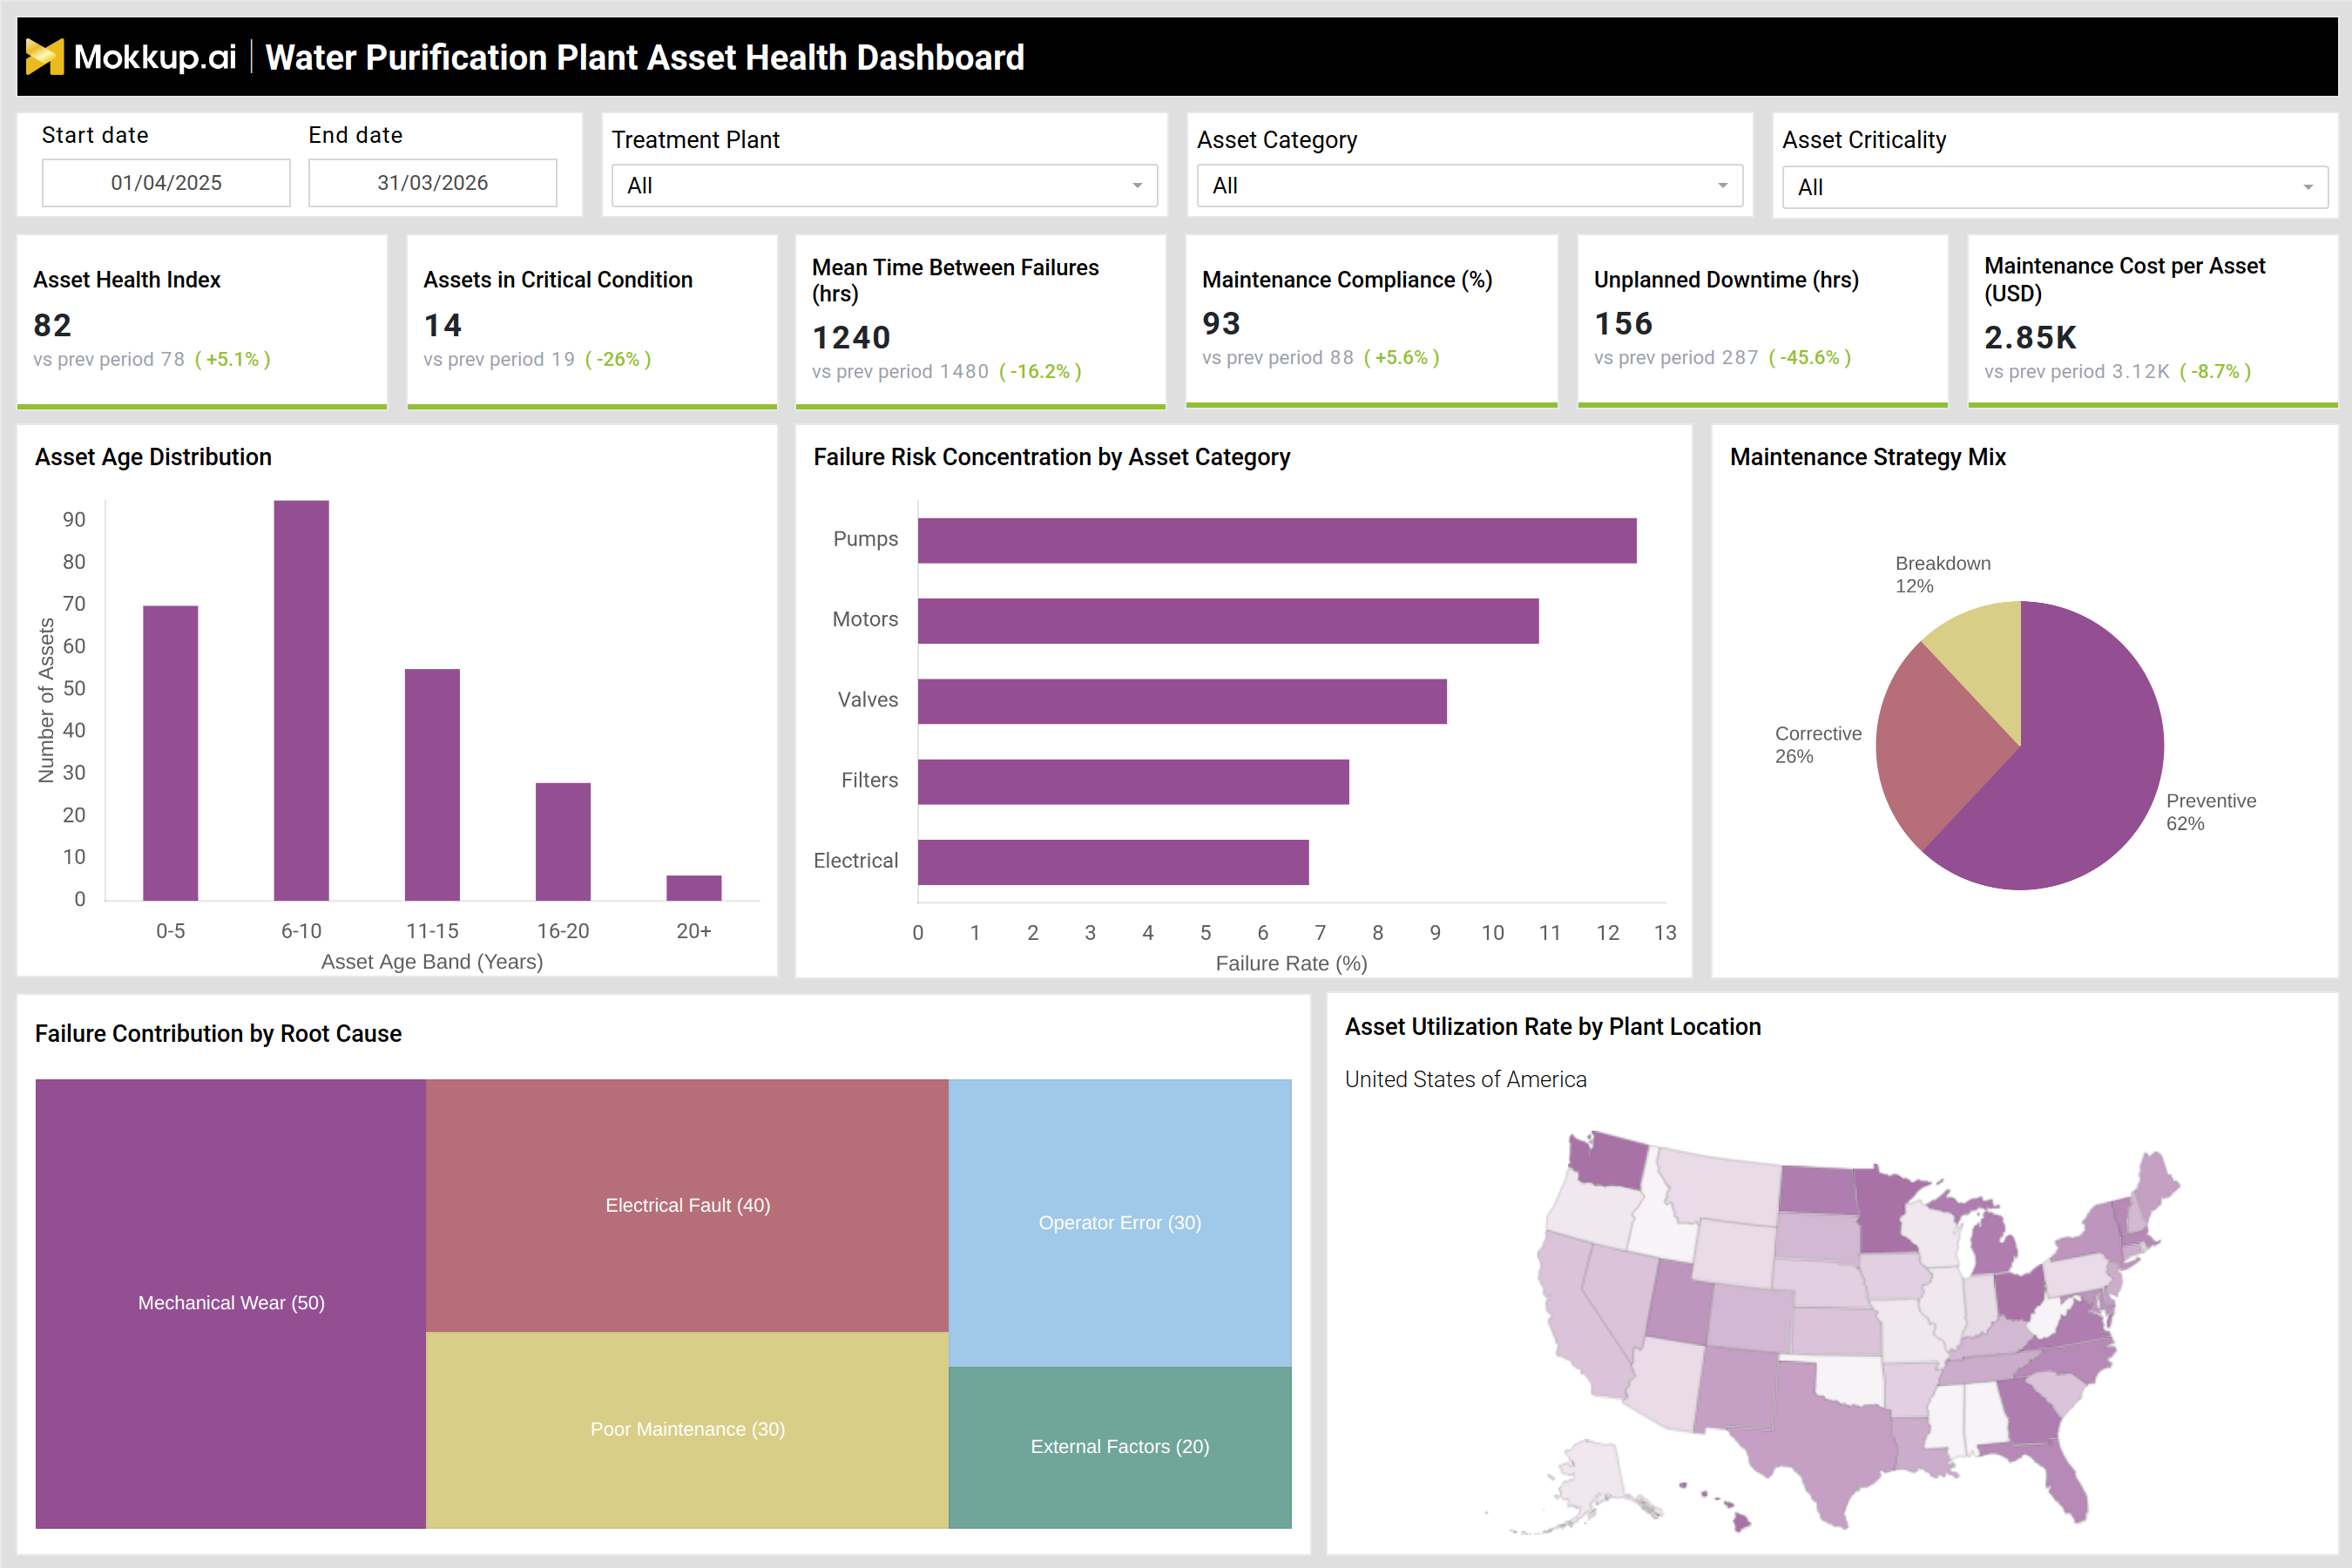Select the Asset Health Index KPI card
Viewport: 2352px width, 1568px height.
pyautogui.click(x=202, y=322)
